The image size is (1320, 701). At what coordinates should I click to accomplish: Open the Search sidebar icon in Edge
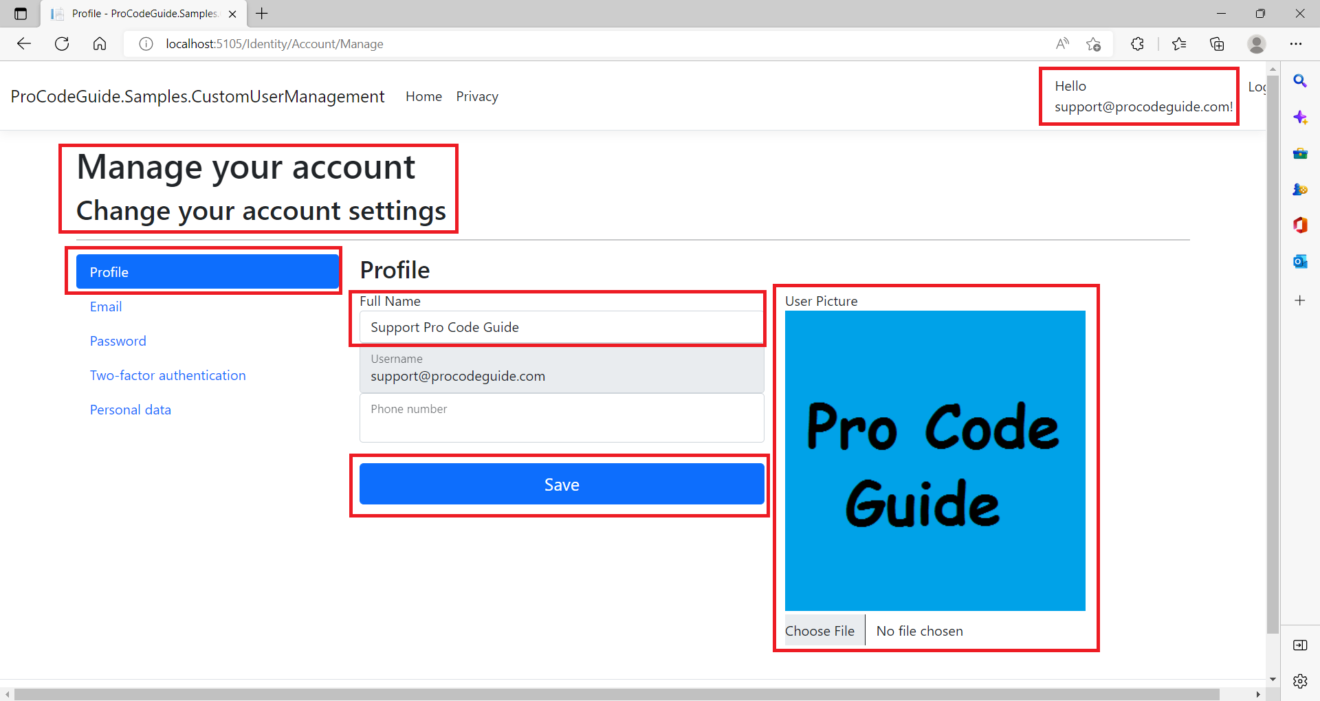[x=1300, y=81]
